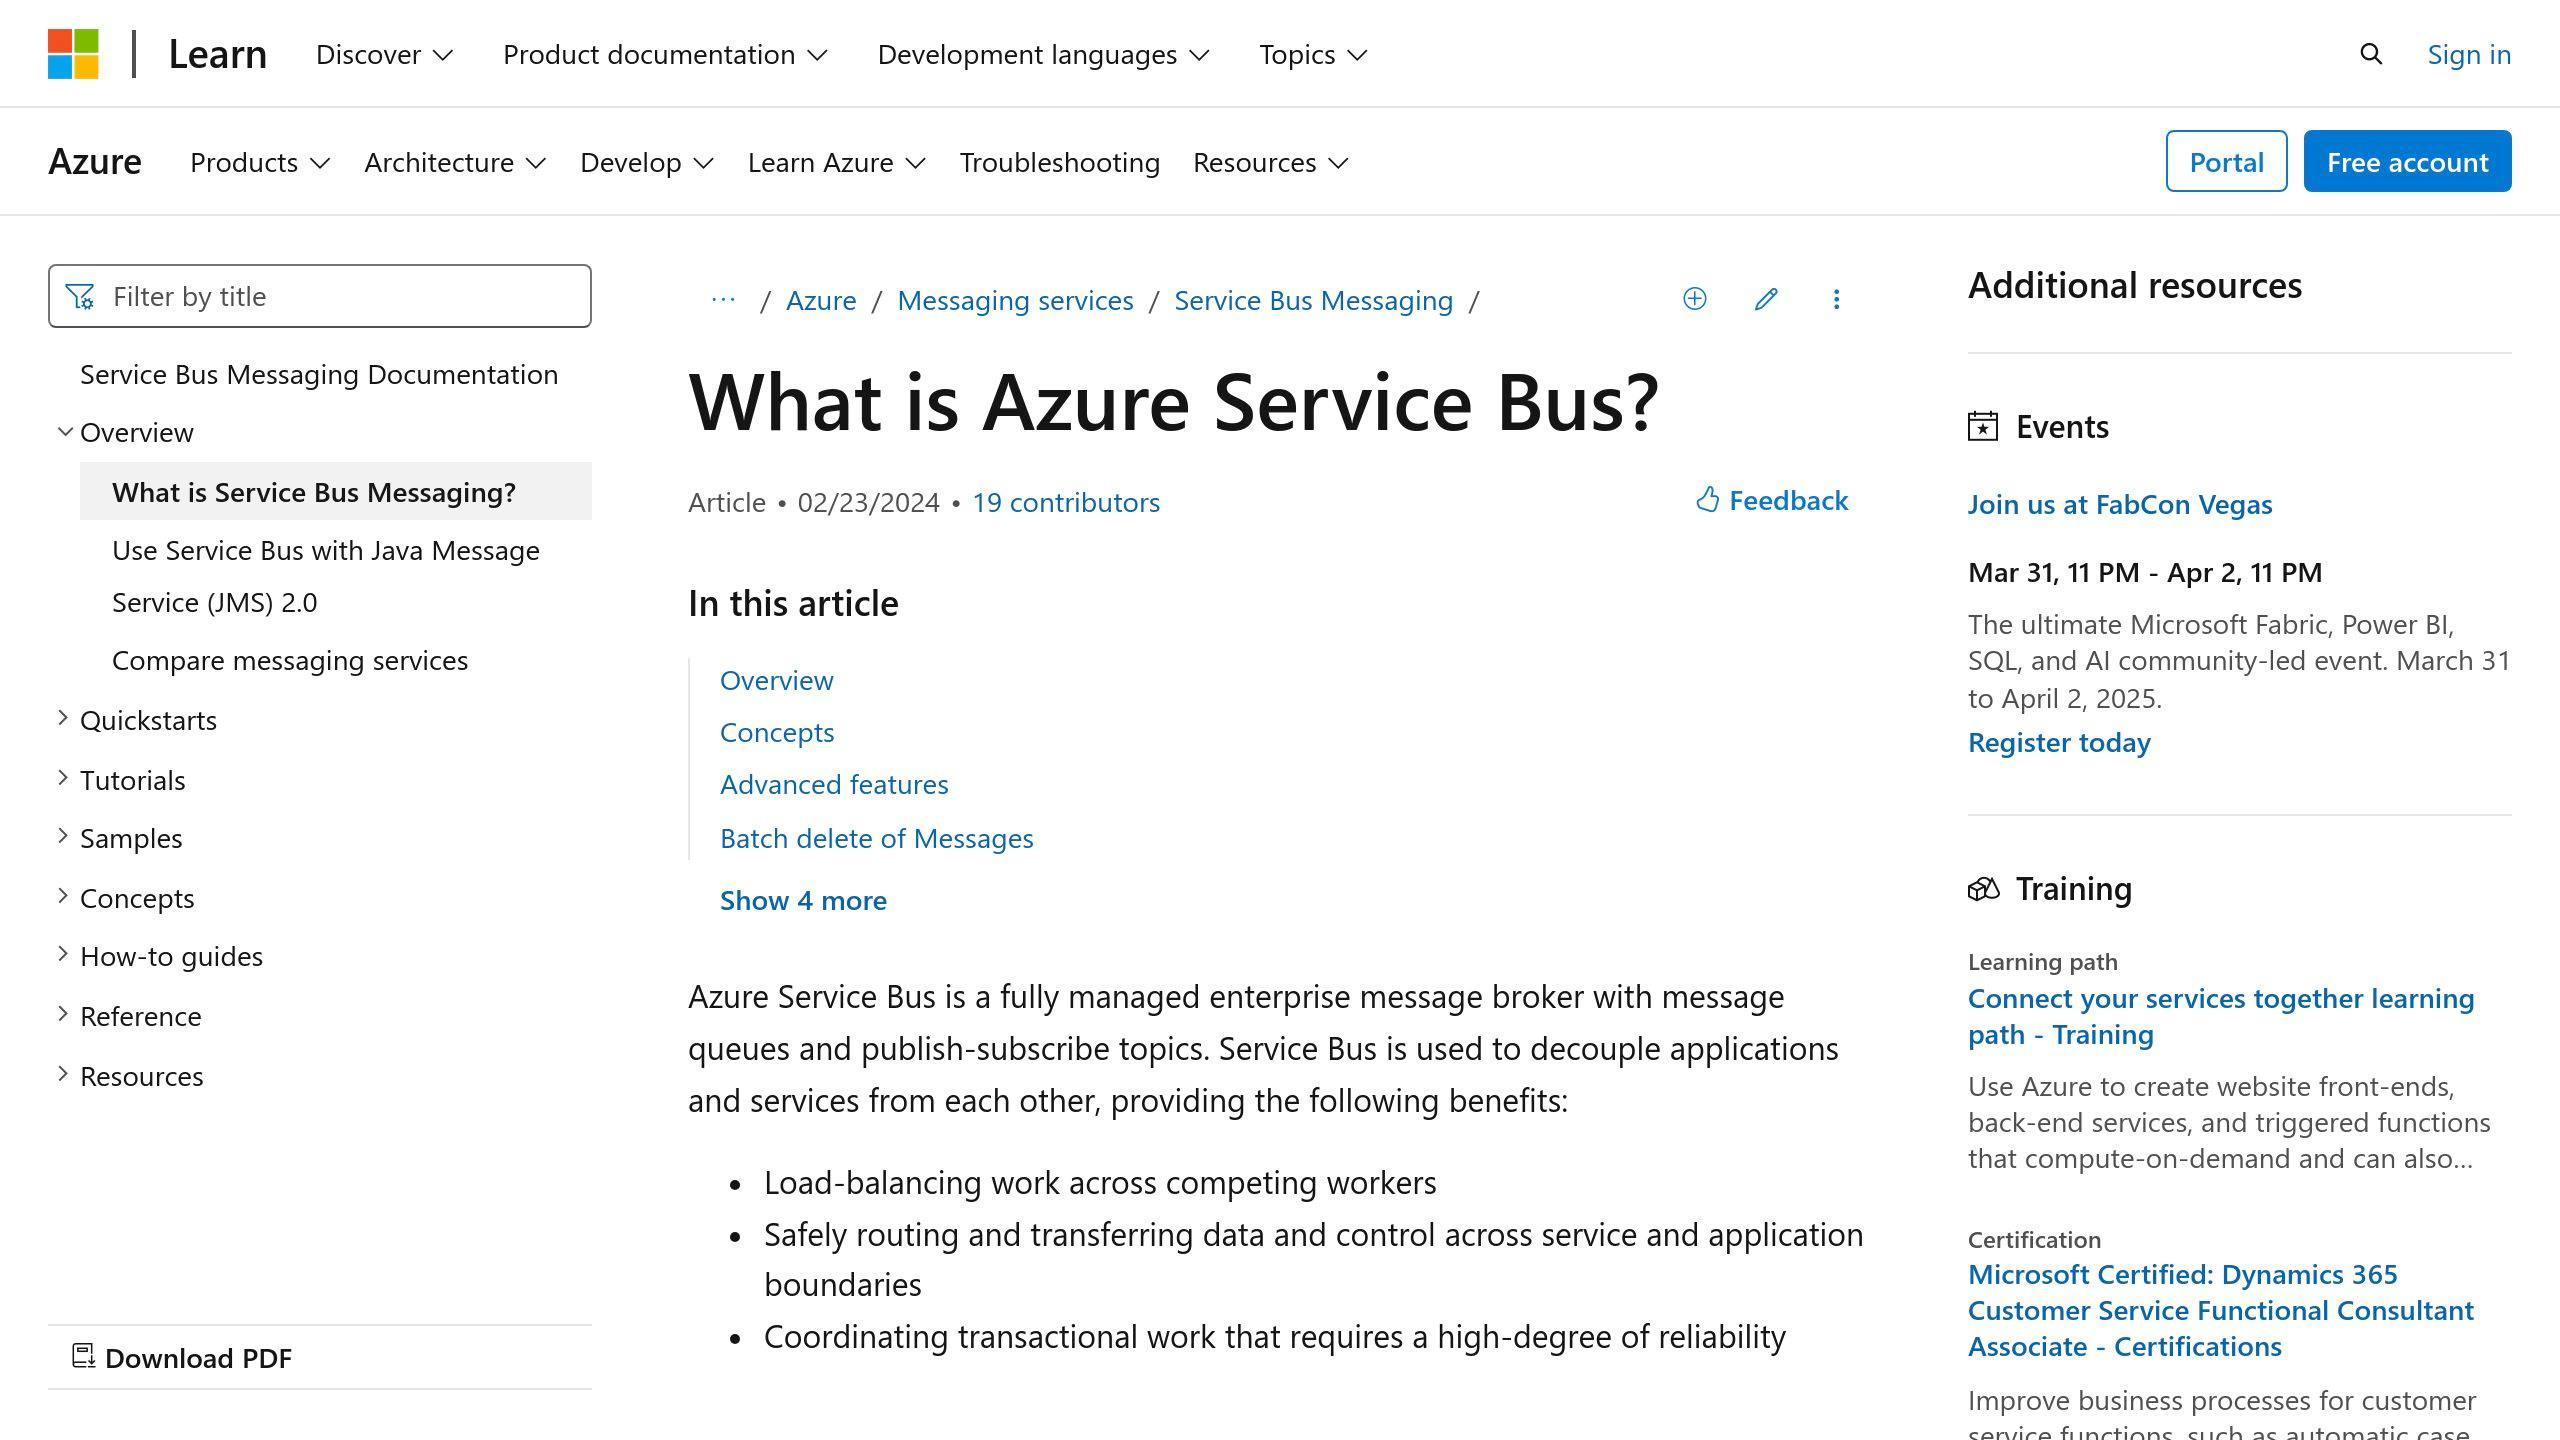Image resolution: width=2560 pixels, height=1440 pixels.
Task: Open the Learn Azure menu
Action: tap(837, 162)
